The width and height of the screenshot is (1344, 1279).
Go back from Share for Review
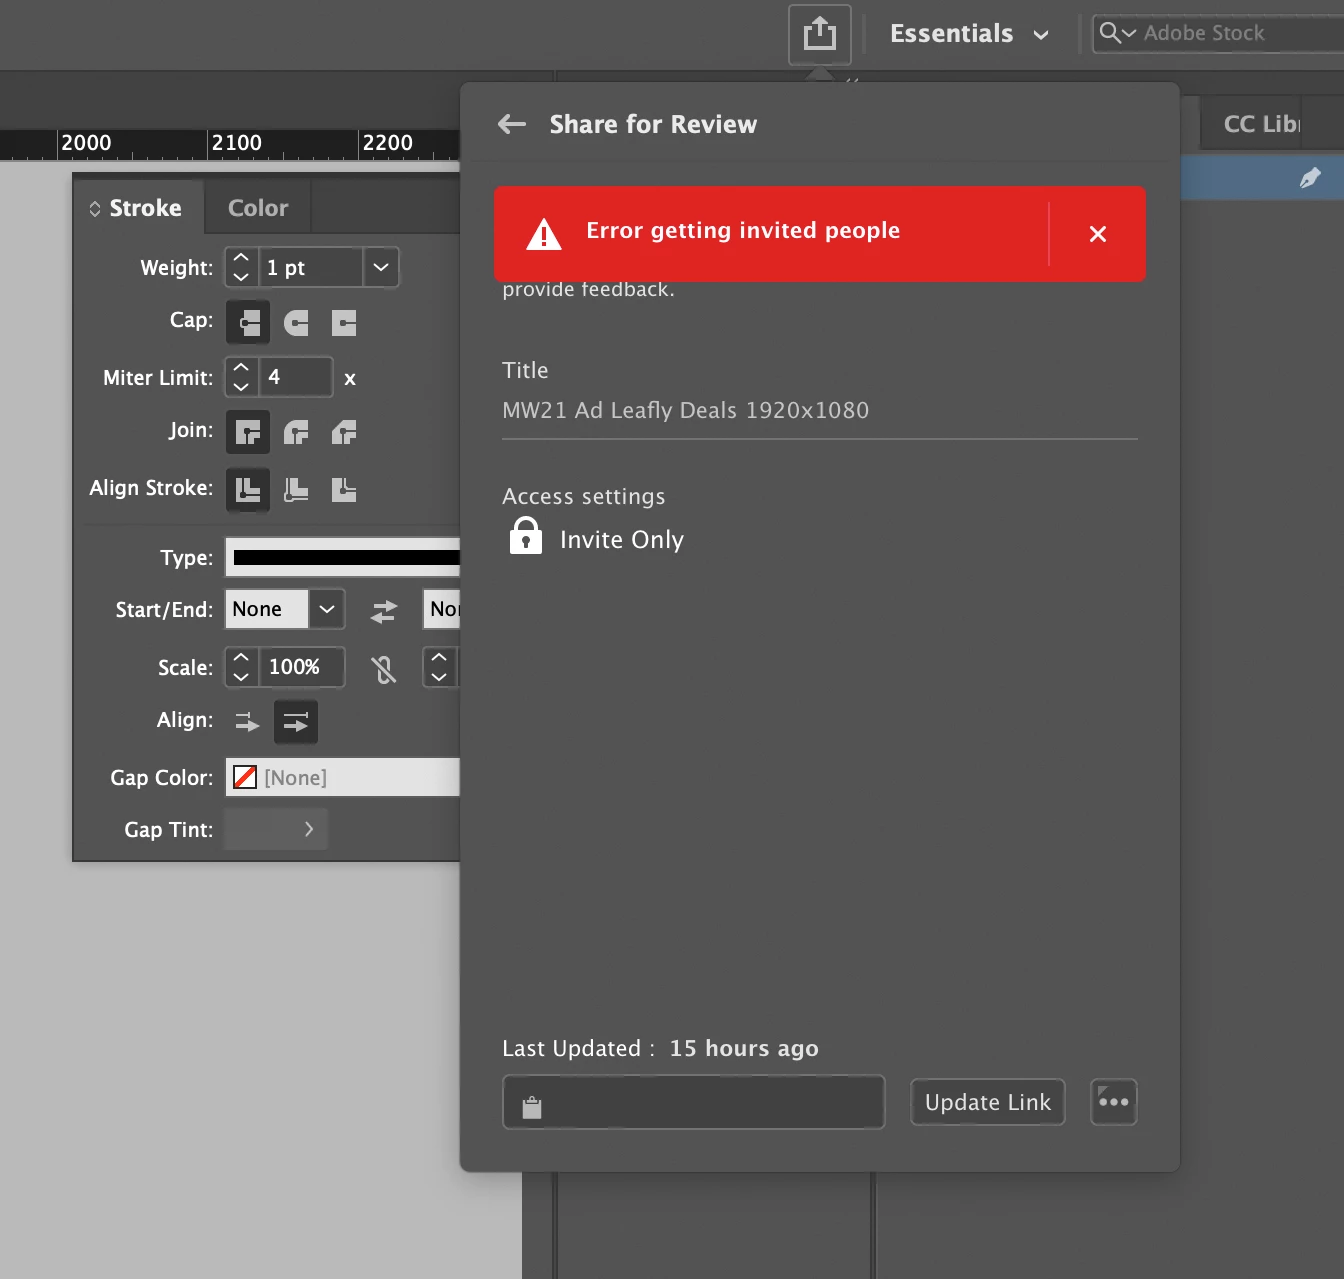coord(512,124)
